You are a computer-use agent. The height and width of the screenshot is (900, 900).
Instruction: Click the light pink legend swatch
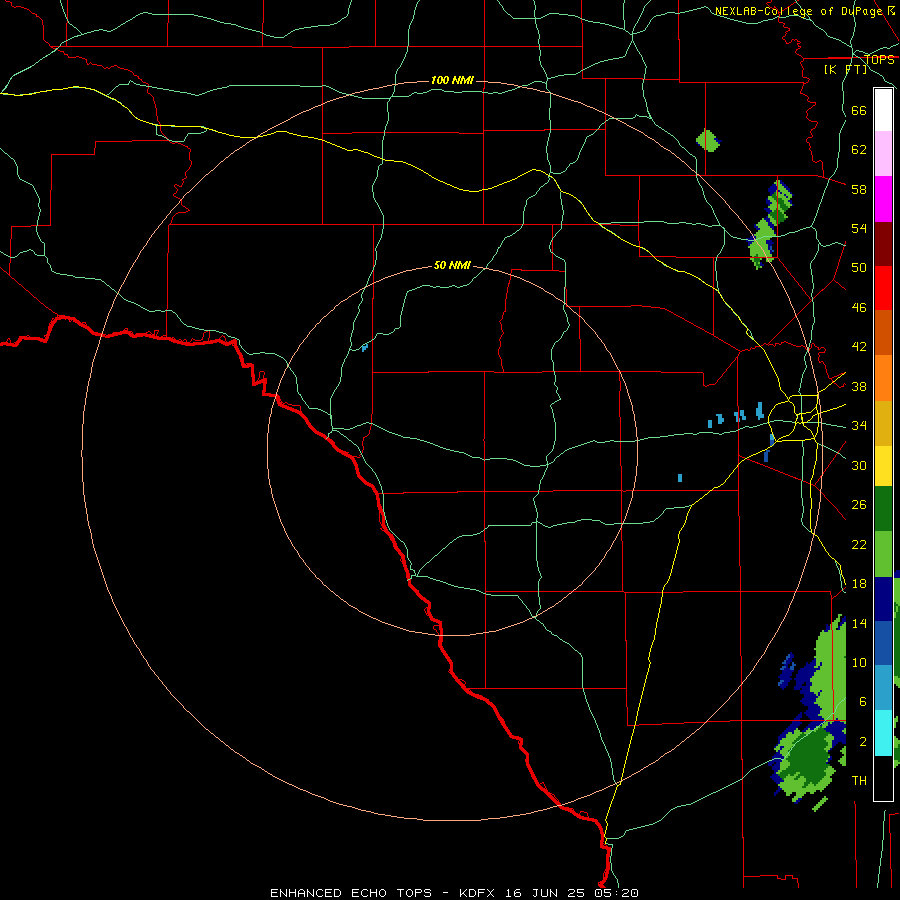pyautogui.click(x=883, y=153)
